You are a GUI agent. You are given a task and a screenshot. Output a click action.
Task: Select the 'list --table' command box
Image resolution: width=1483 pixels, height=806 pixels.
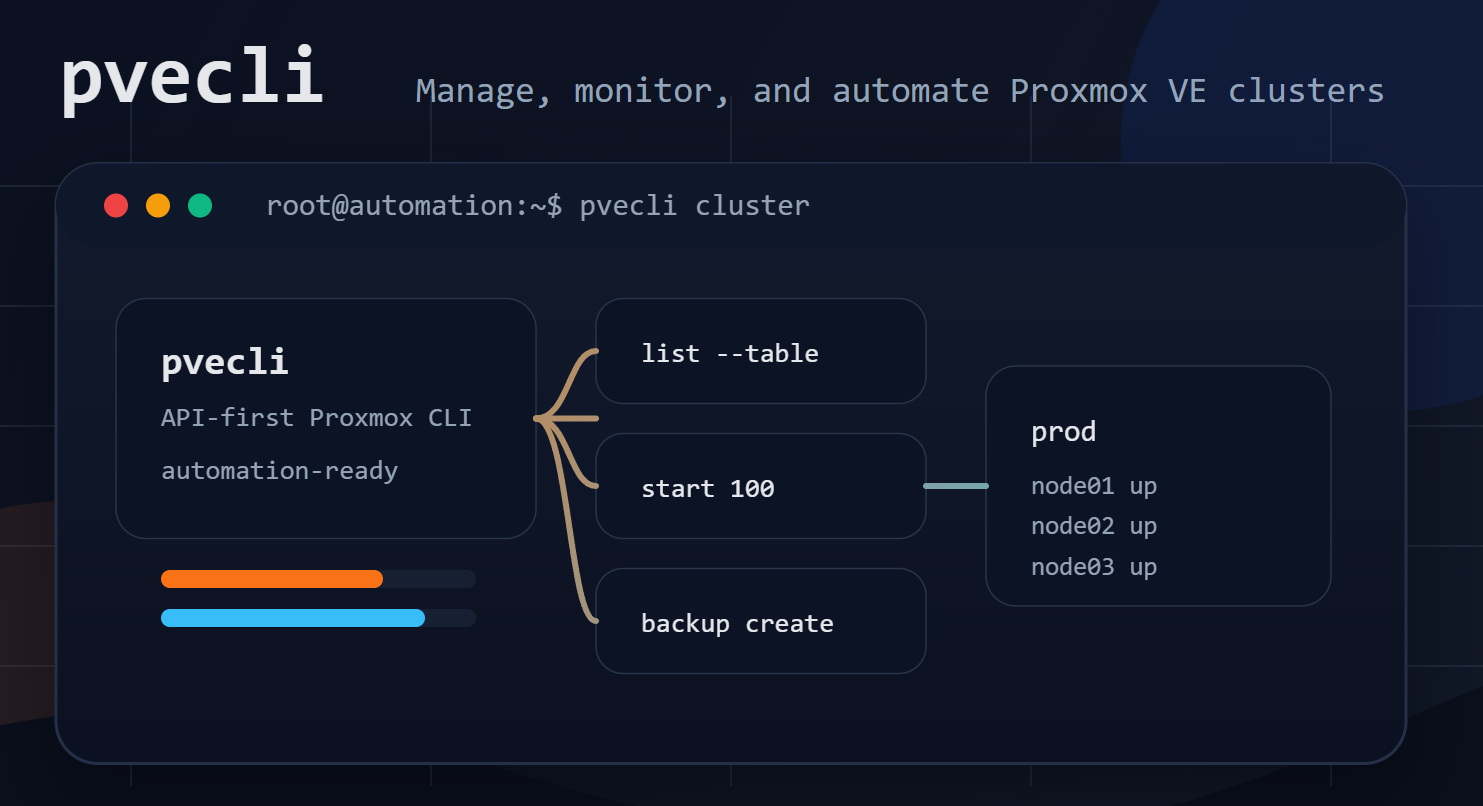760,351
